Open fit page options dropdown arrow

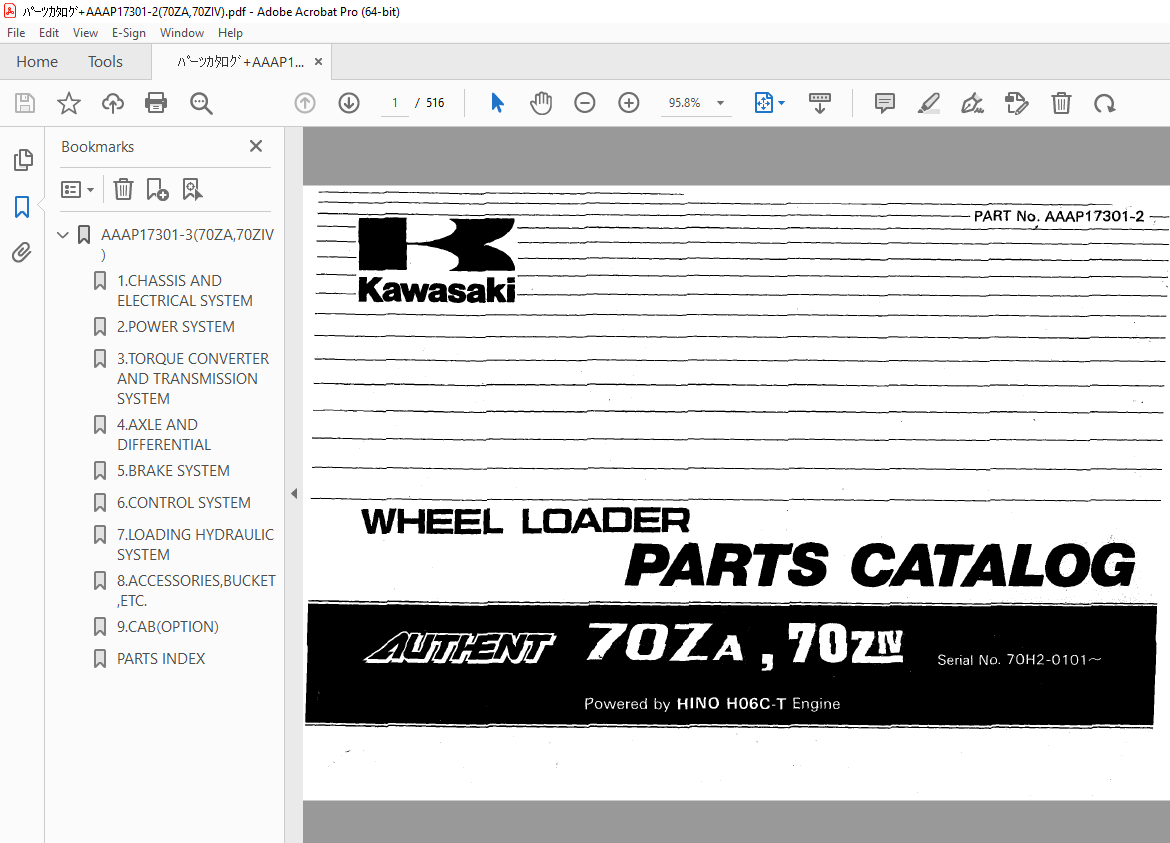[781, 103]
